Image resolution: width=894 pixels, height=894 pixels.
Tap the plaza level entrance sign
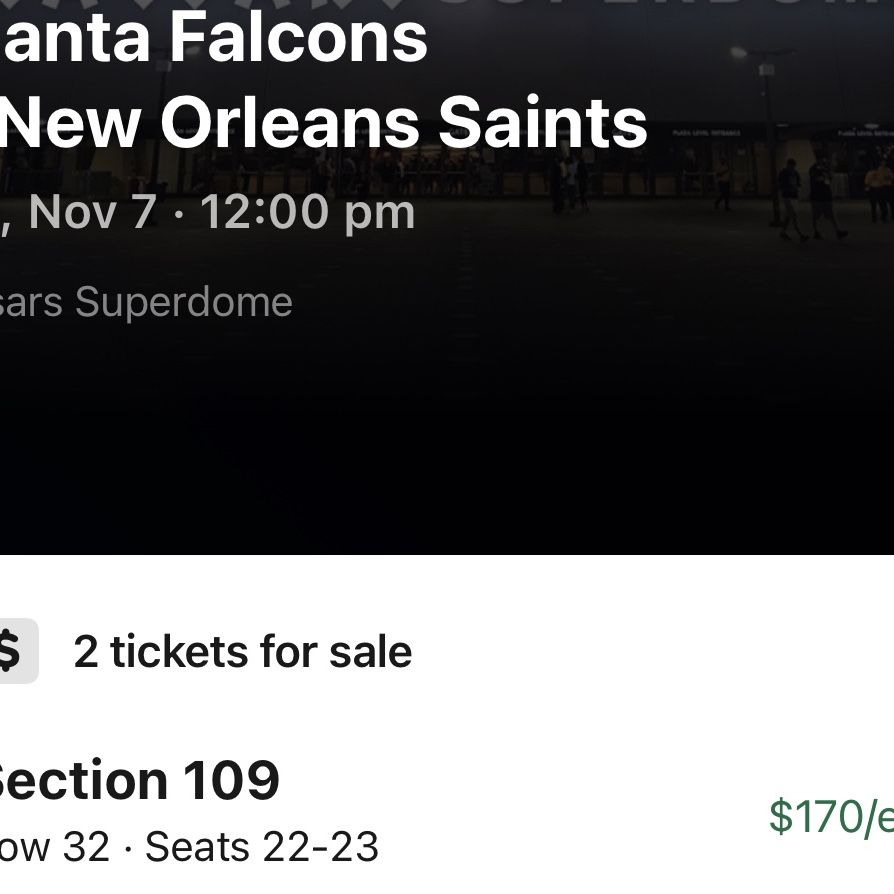coord(706,133)
